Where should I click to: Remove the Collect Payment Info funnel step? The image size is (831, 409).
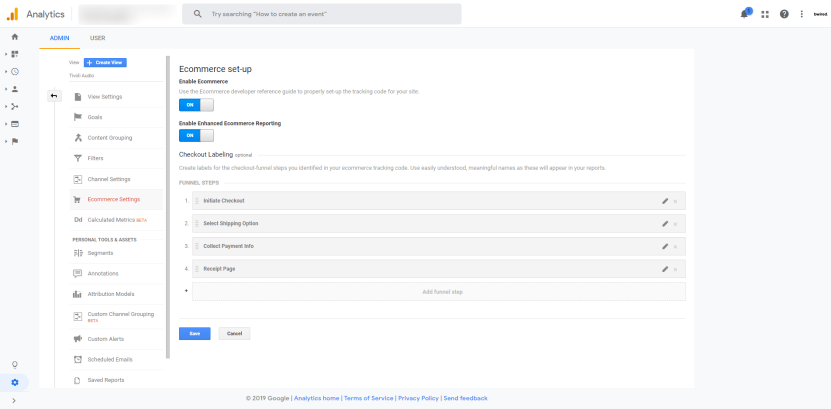[x=675, y=247]
